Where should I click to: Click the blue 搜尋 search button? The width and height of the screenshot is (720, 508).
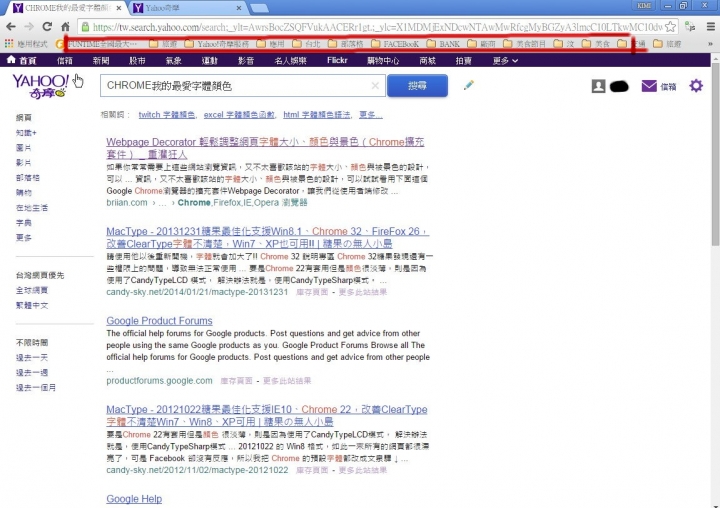(x=417, y=85)
